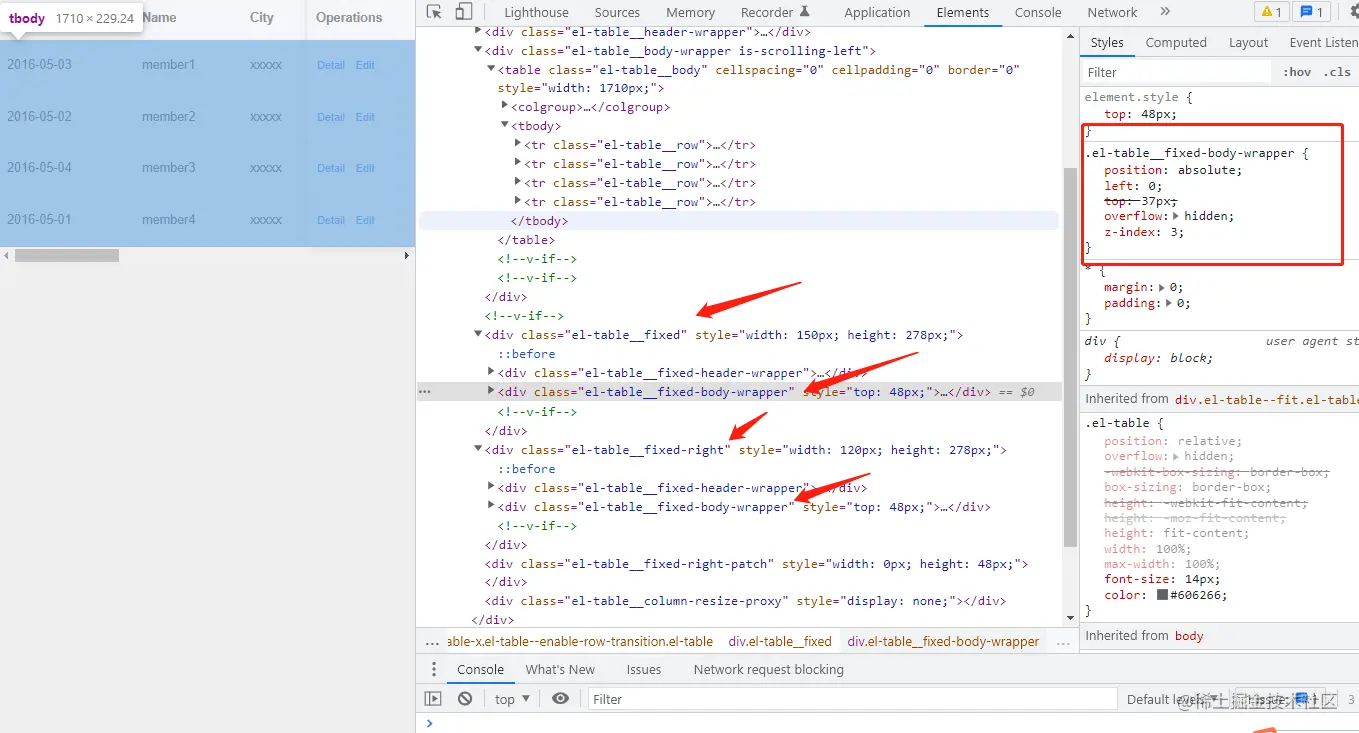Switch to the top Console tab

tap(1038, 12)
